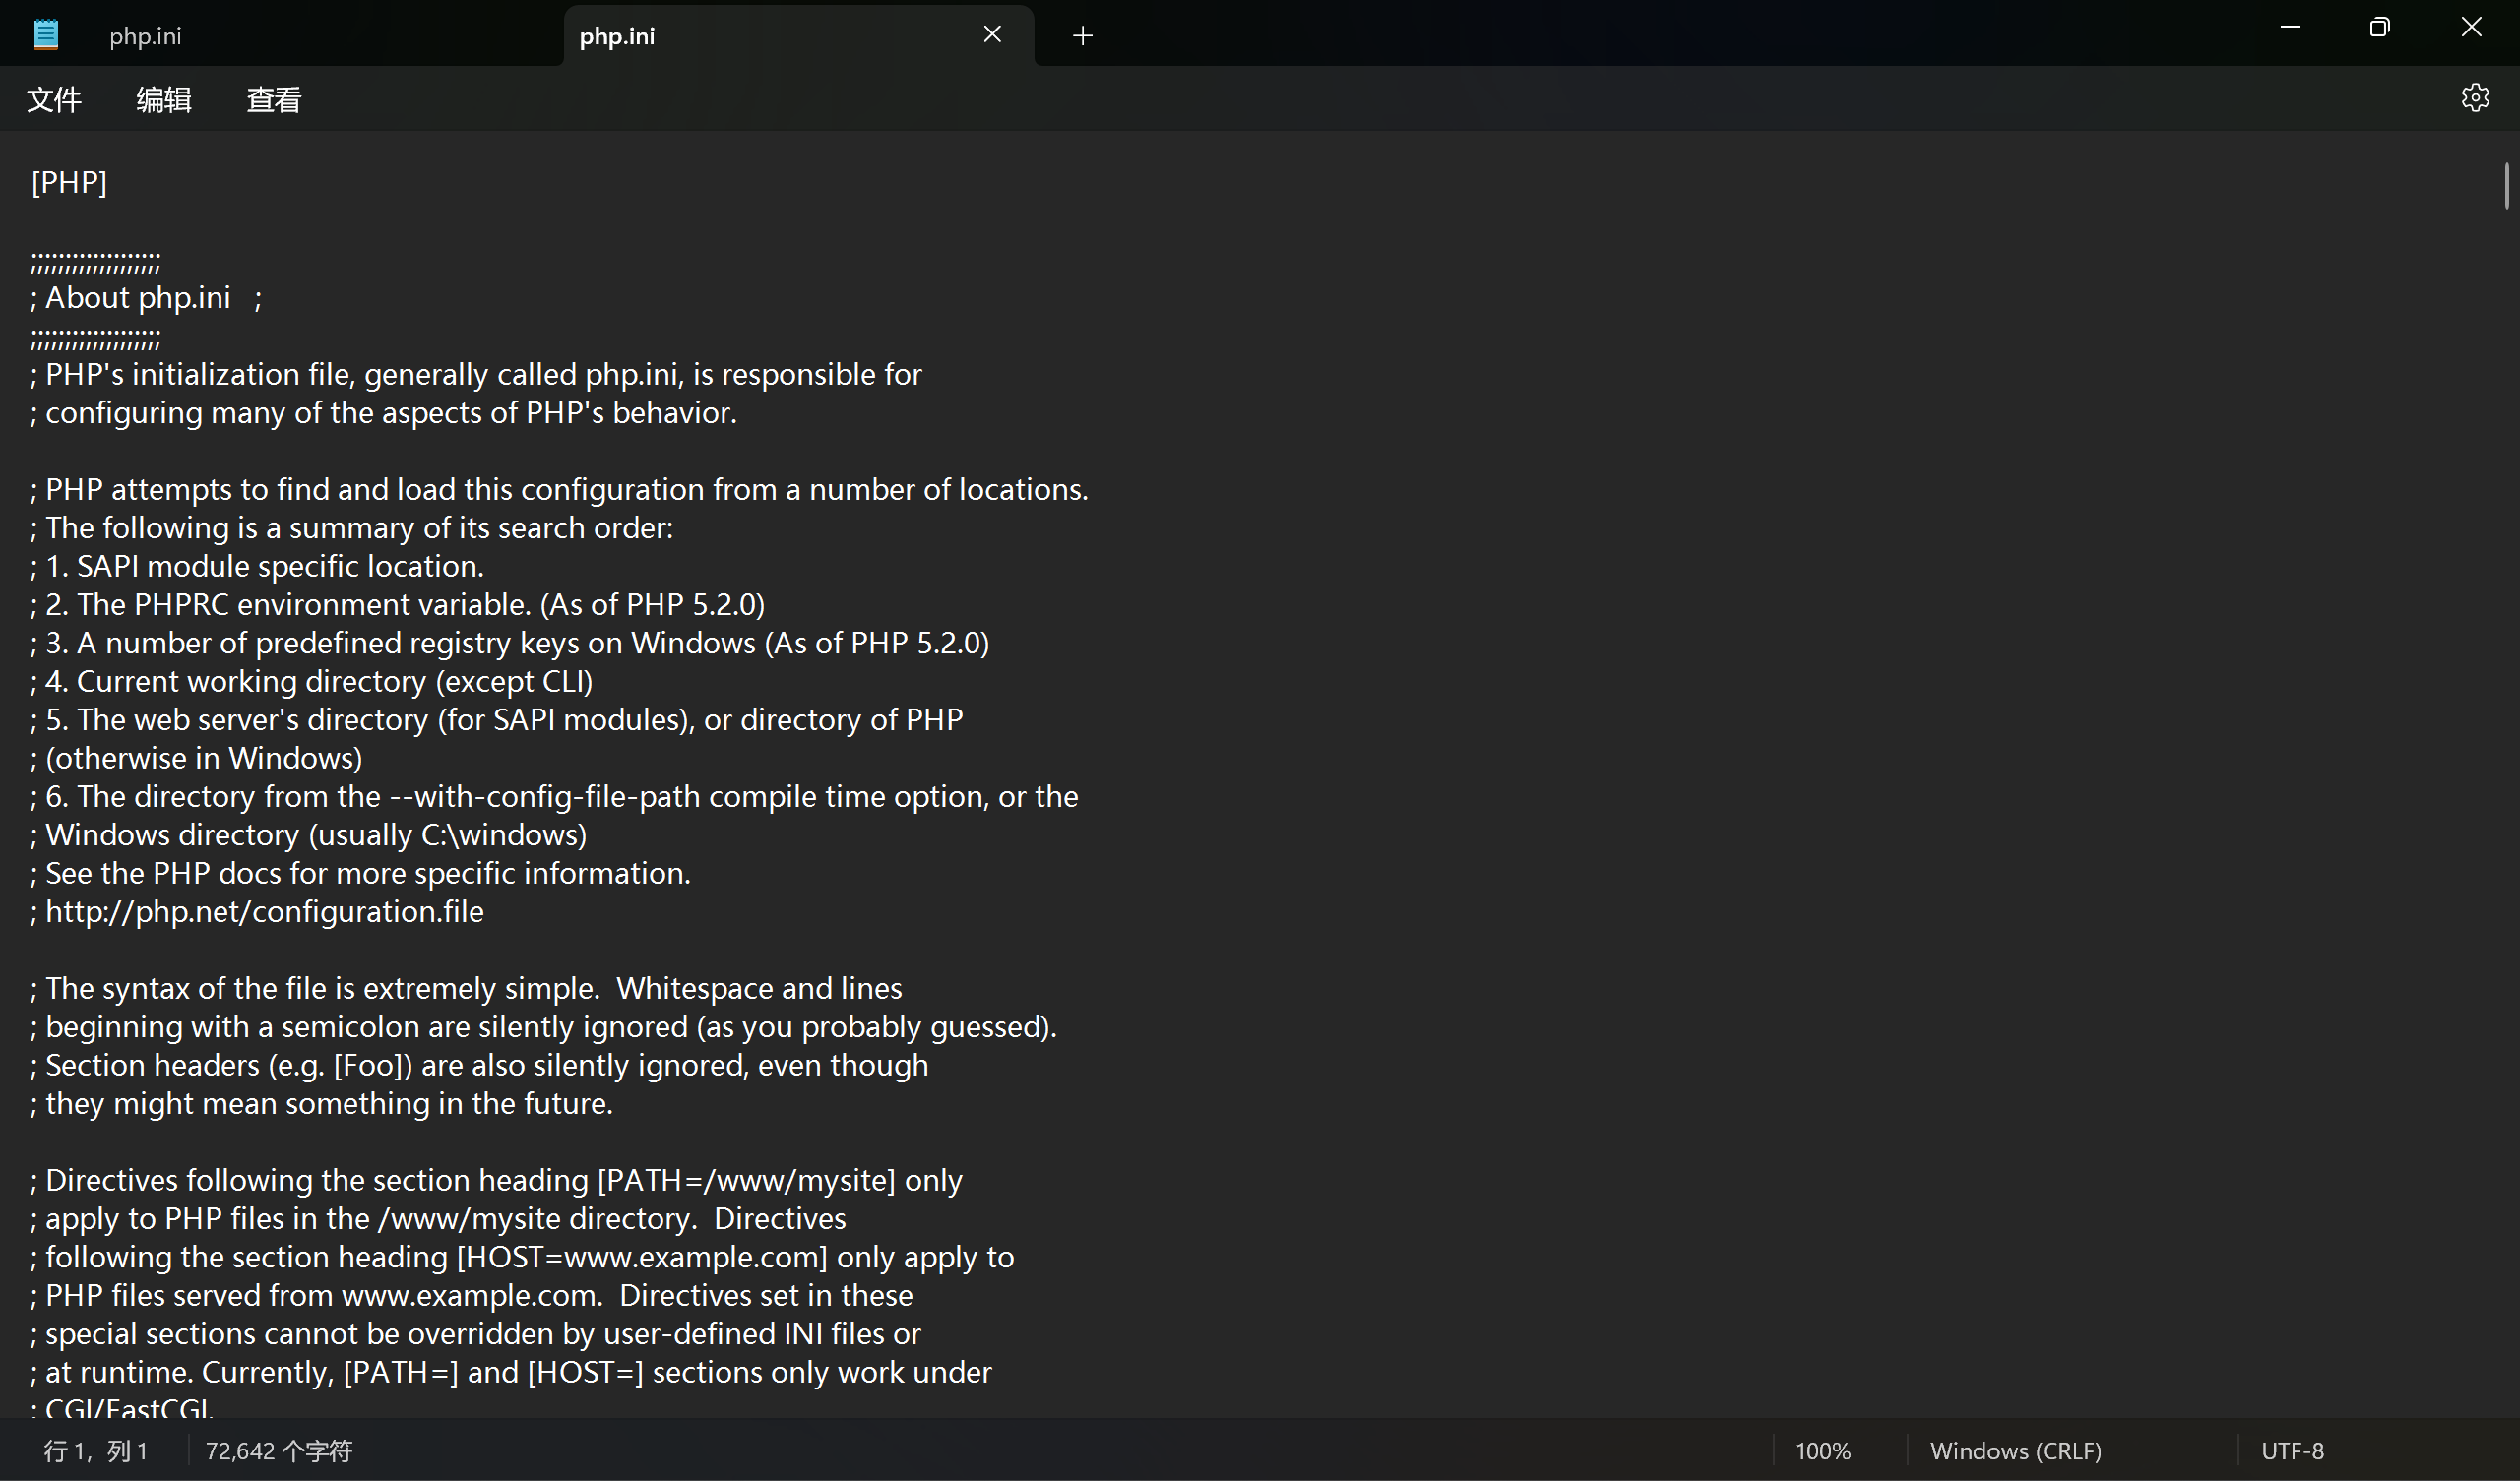Click line '; Windows directory (usually C:\windows)'
The image size is (2520, 1481).
[x=309, y=835]
